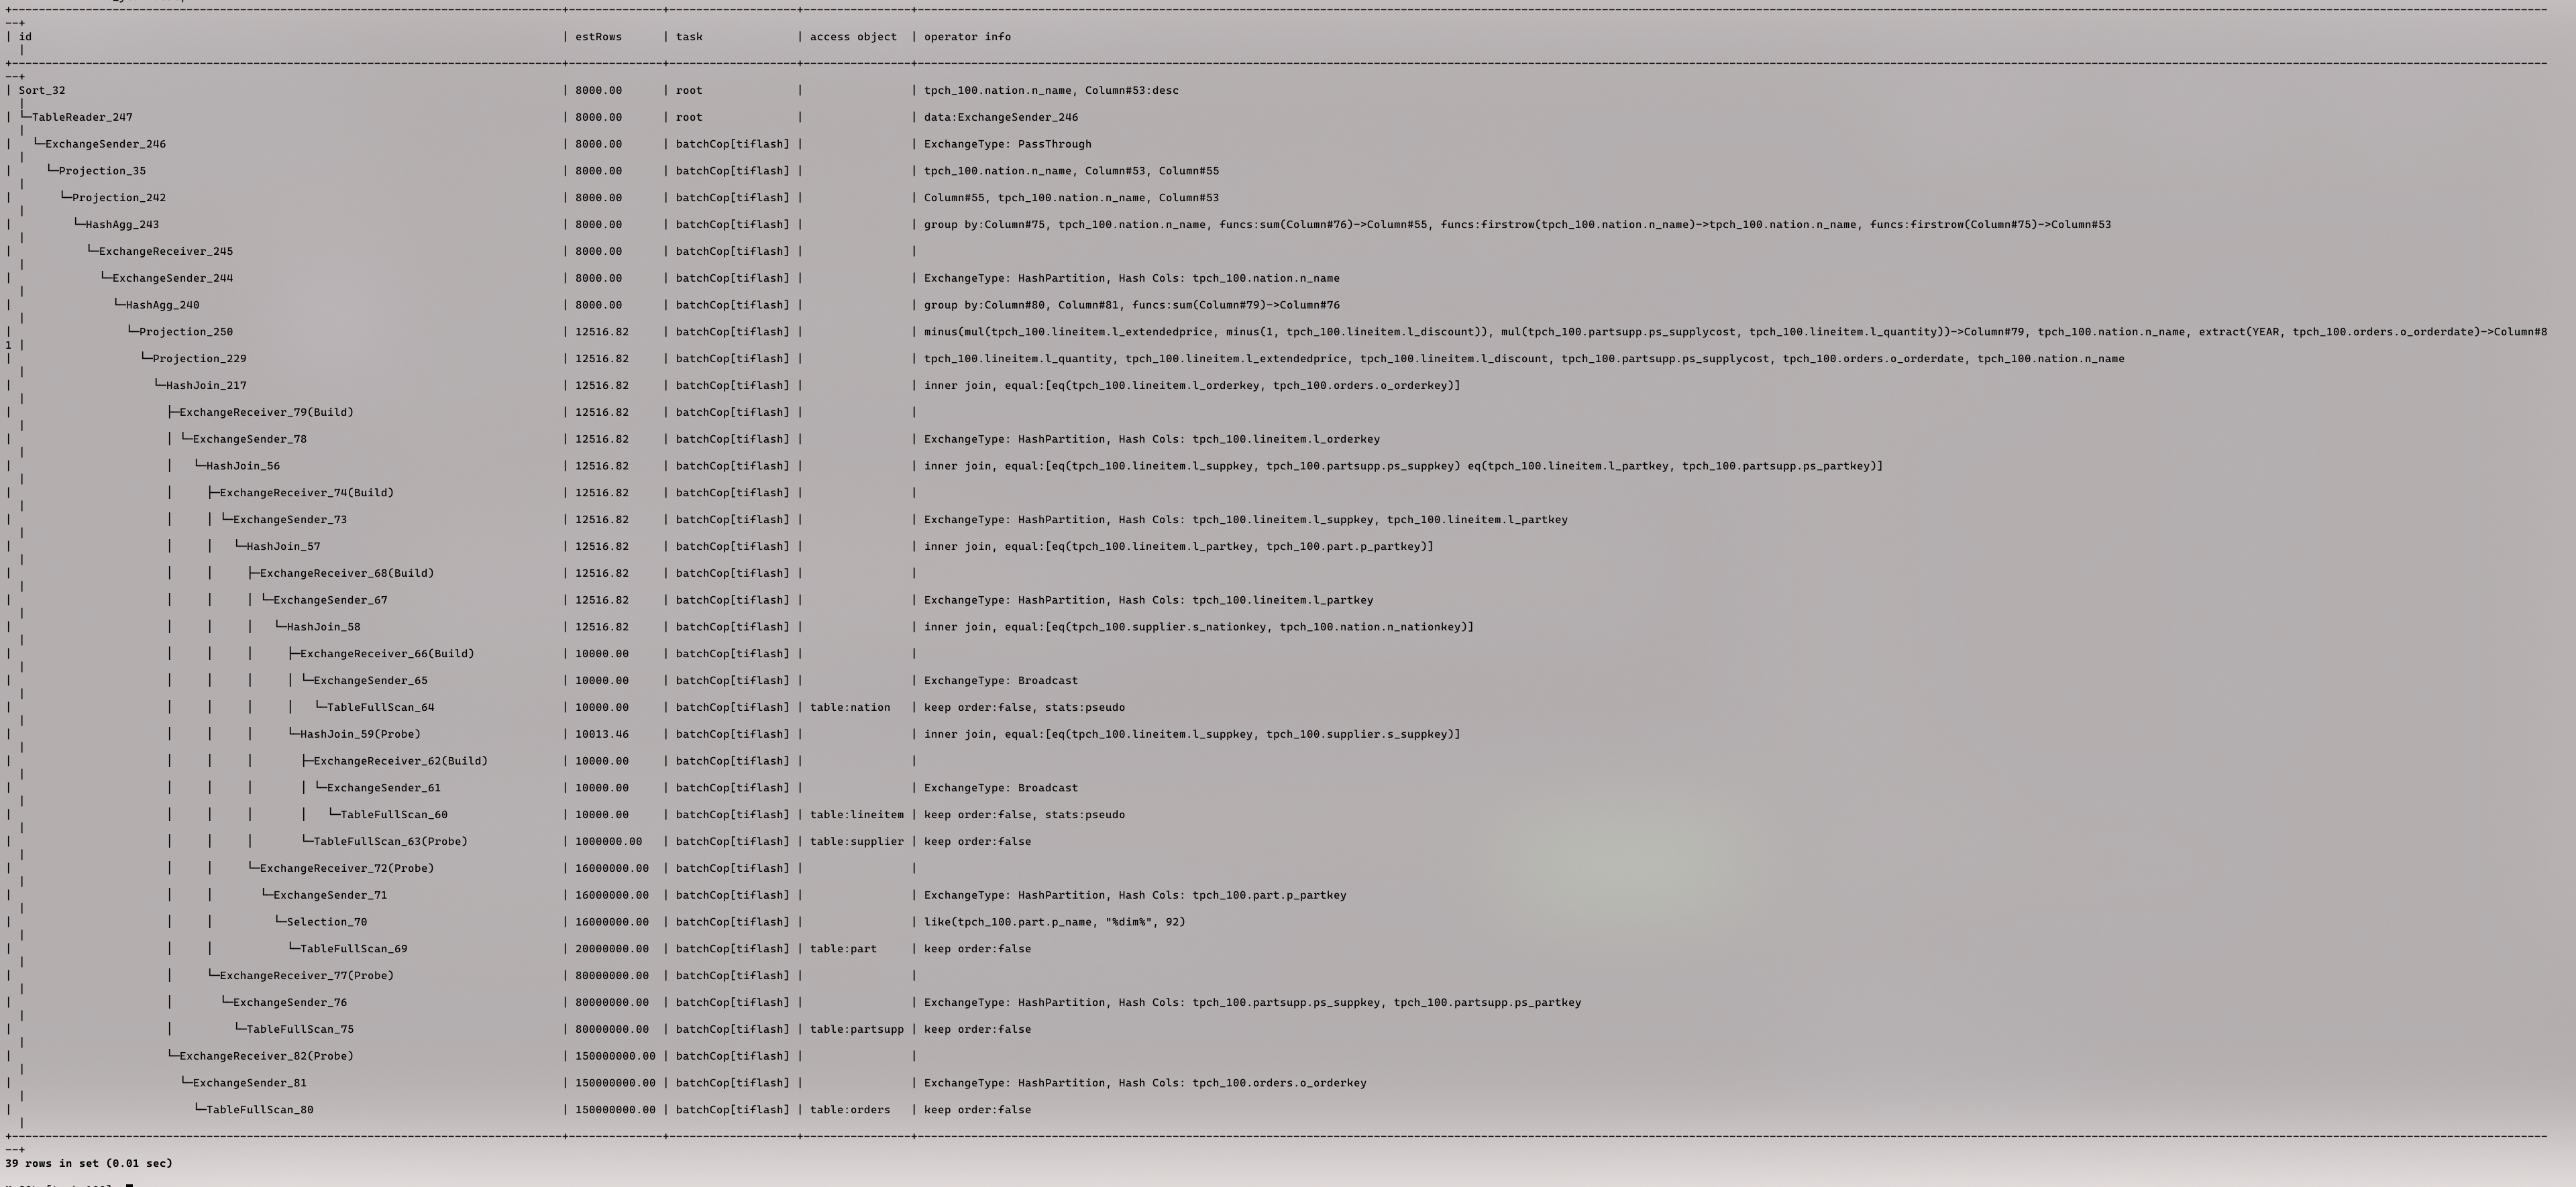Screen dimensions: 2576x1187
Task: Select Projection_35 operator id
Action: pos(102,171)
